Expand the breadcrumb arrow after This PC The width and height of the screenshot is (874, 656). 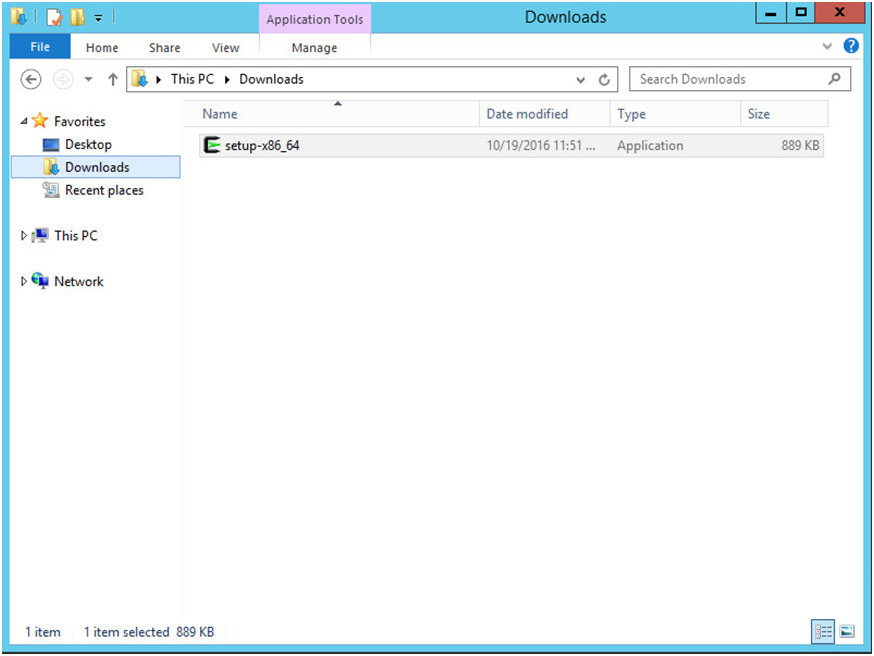tap(227, 80)
